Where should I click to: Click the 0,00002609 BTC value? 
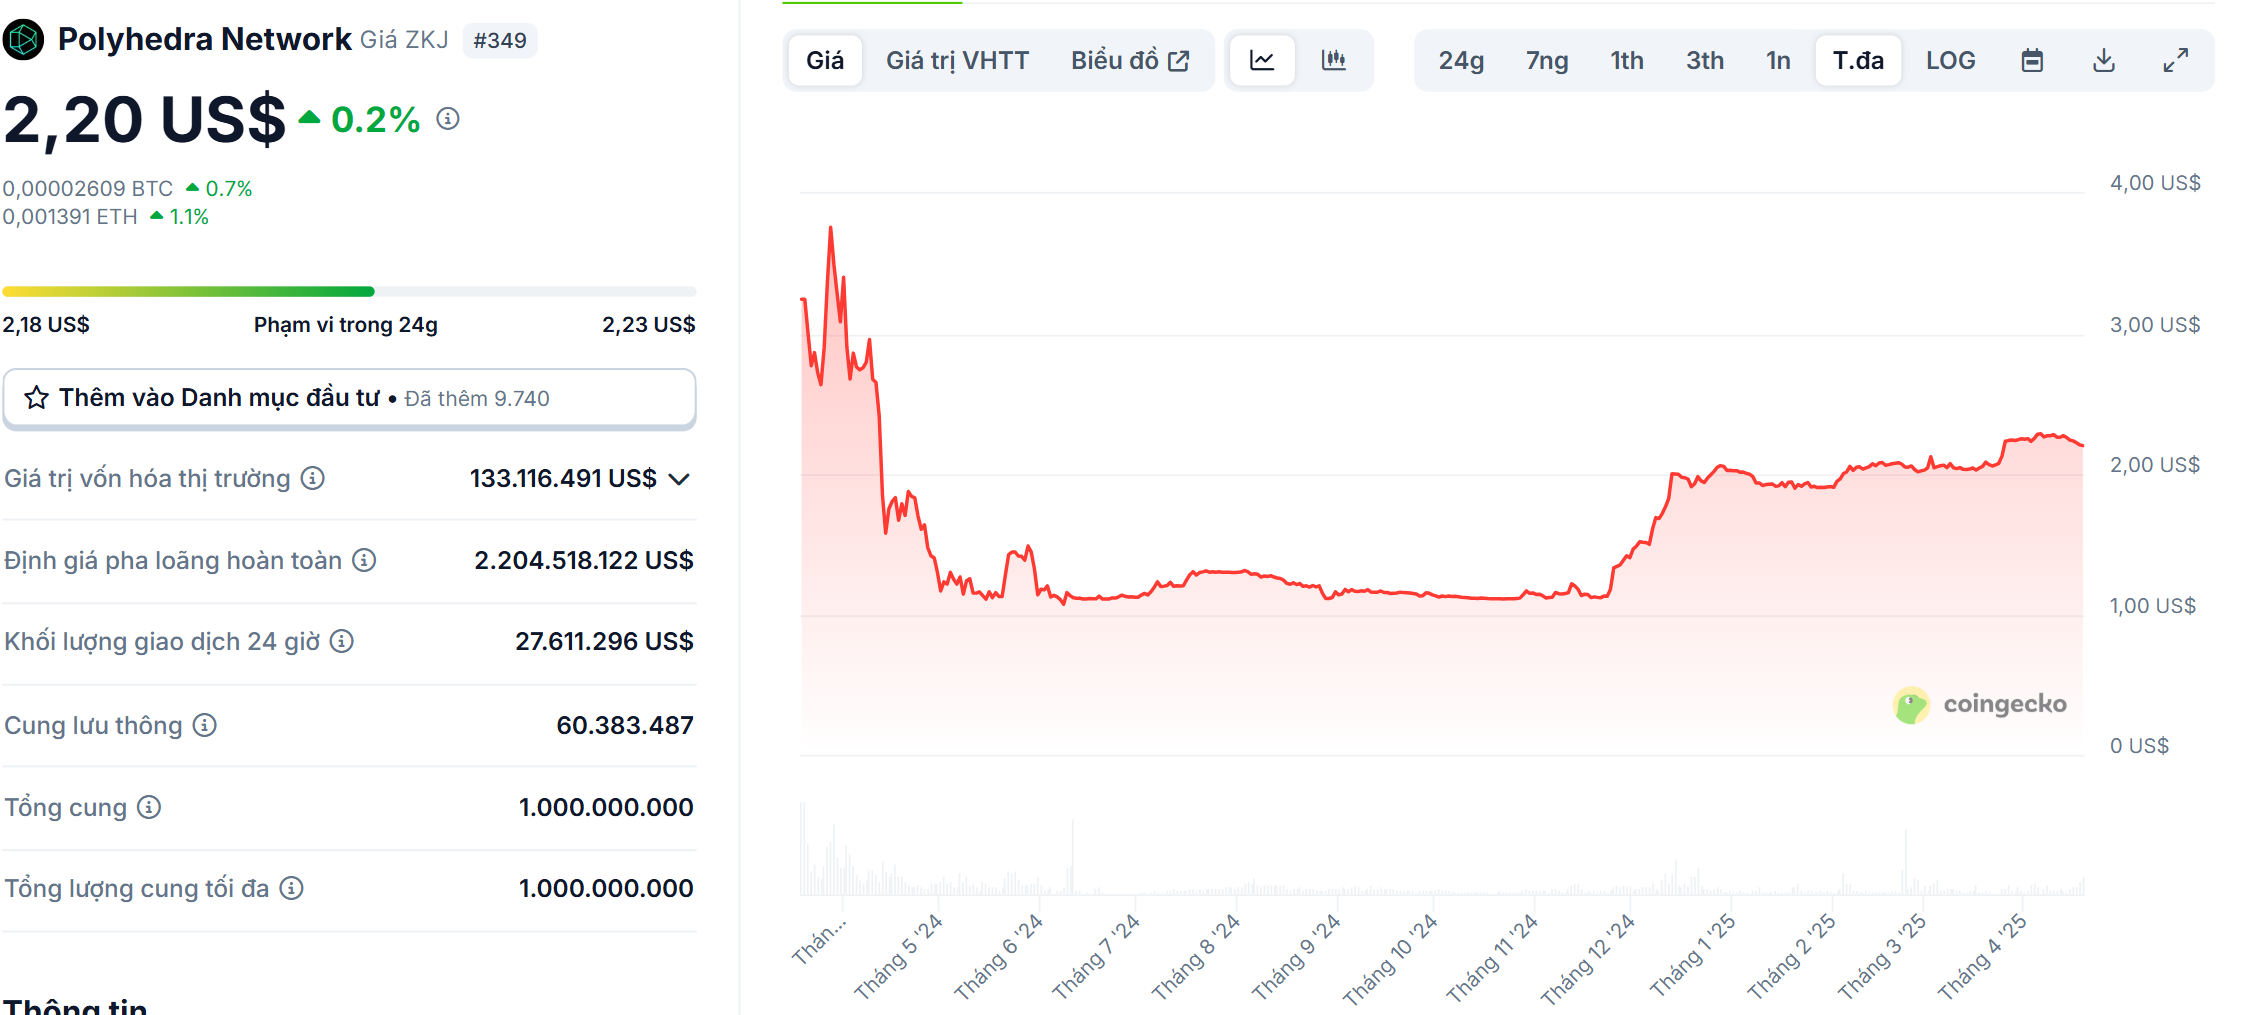(x=88, y=188)
